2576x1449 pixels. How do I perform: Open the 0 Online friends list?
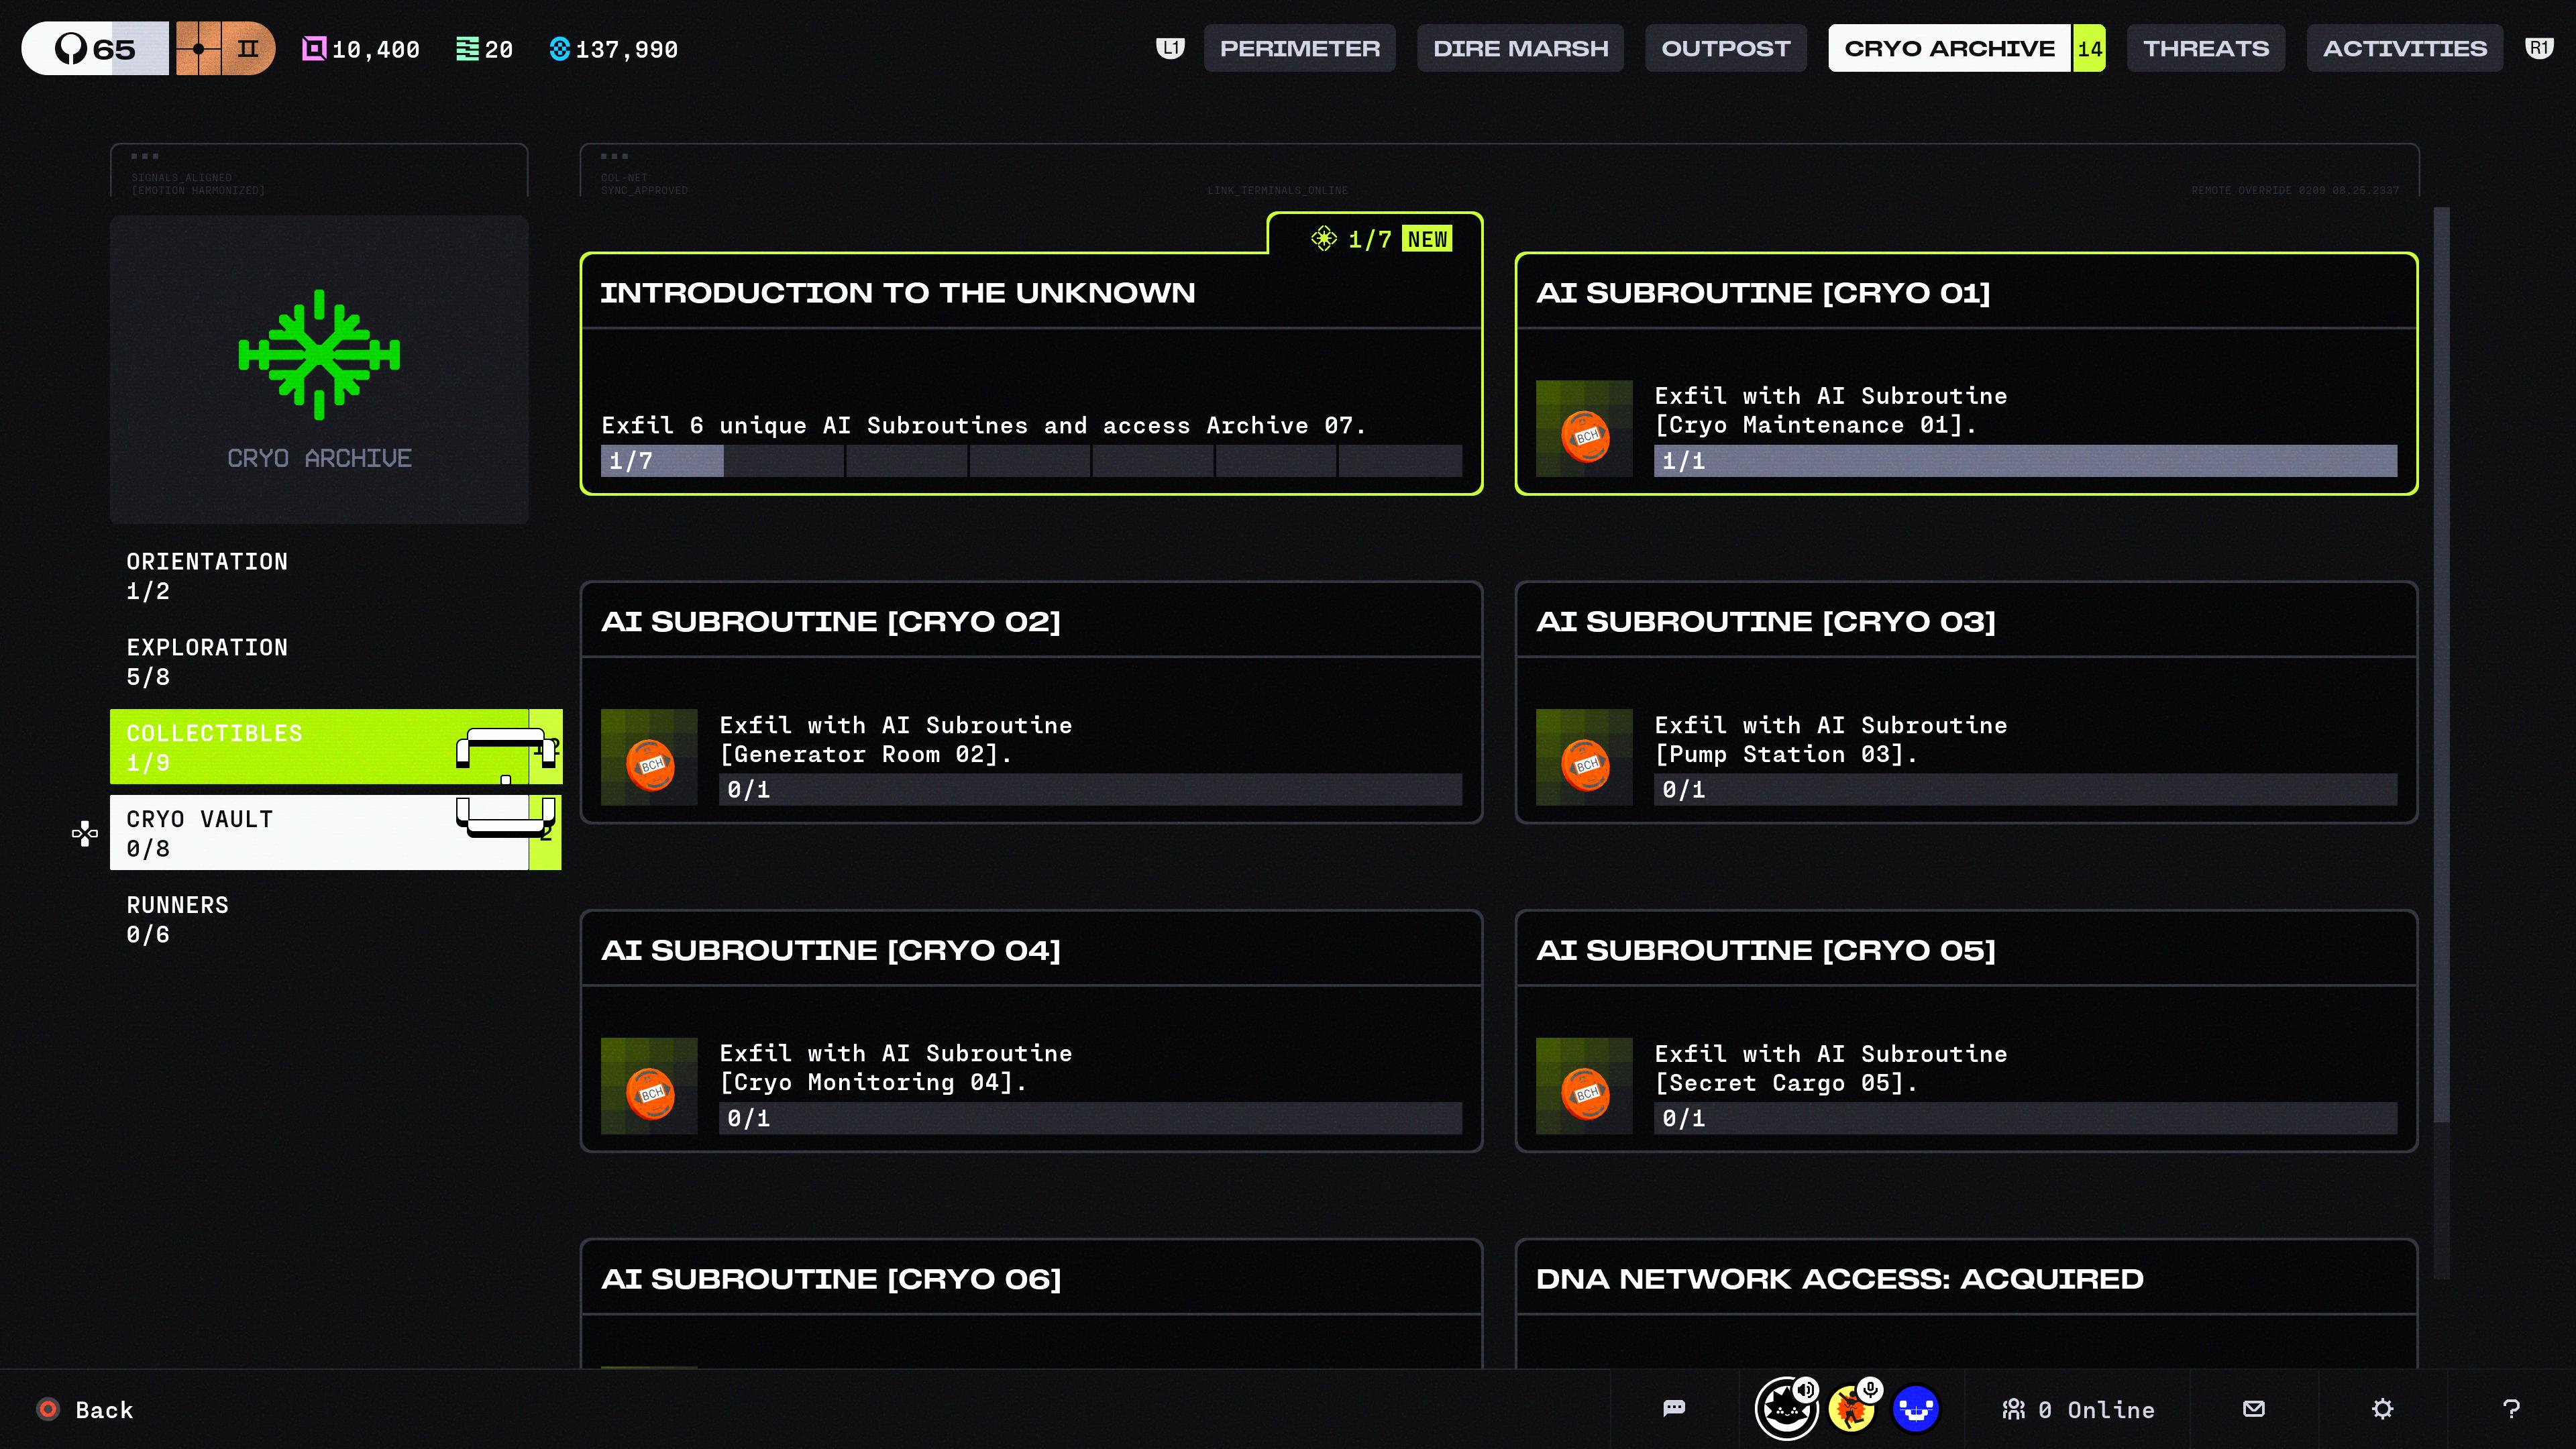coord(2078,1409)
